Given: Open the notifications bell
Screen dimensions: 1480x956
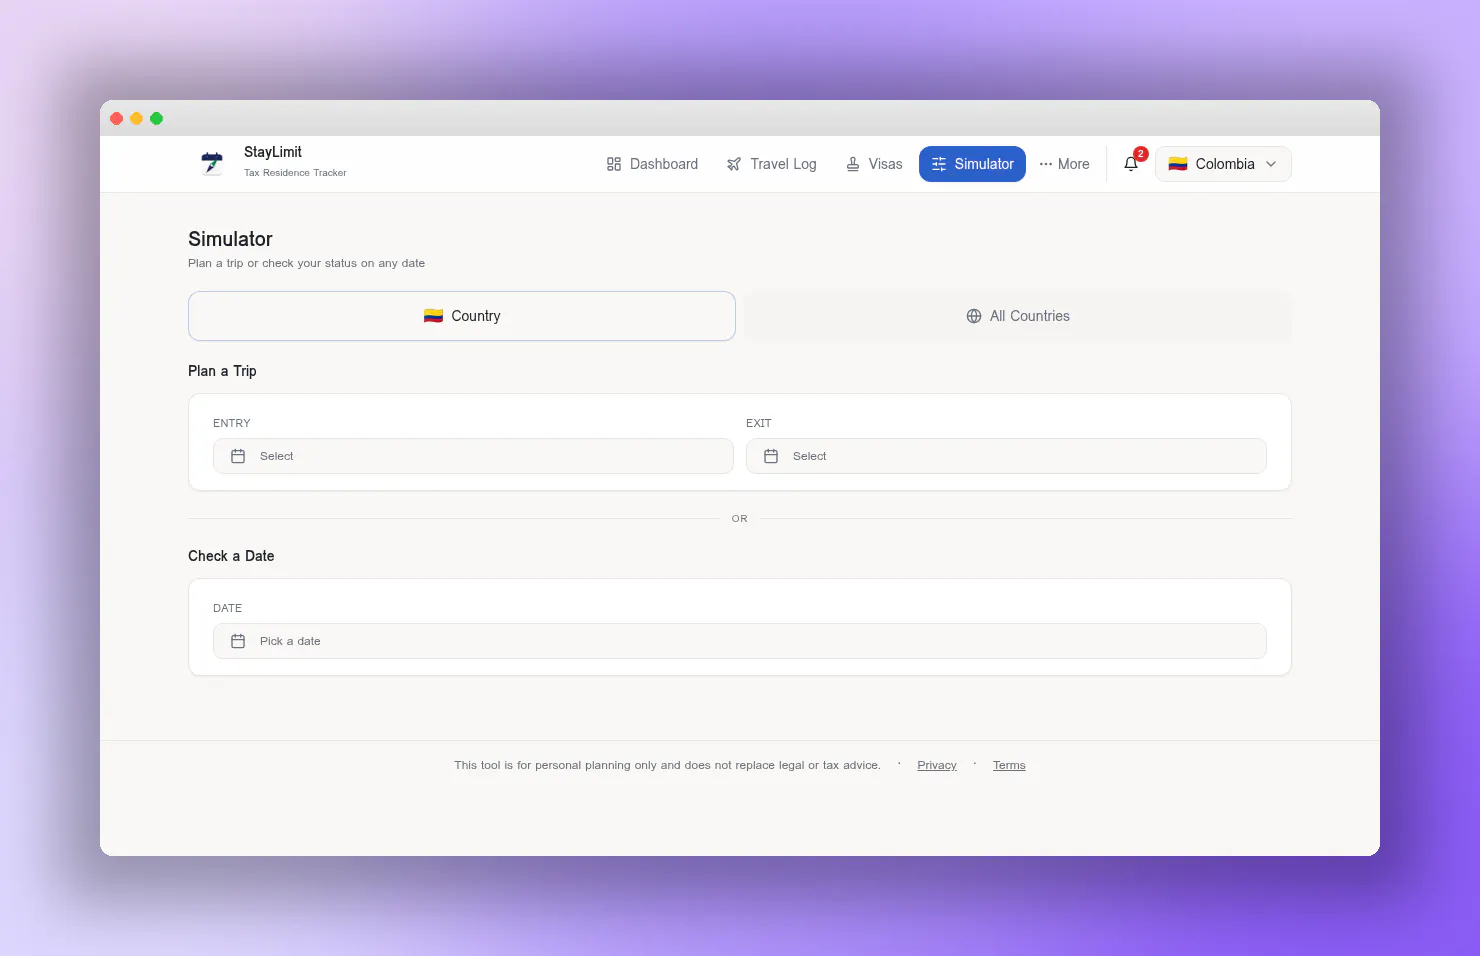Looking at the screenshot, I should pyautogui.click(x=1131, y=164).
